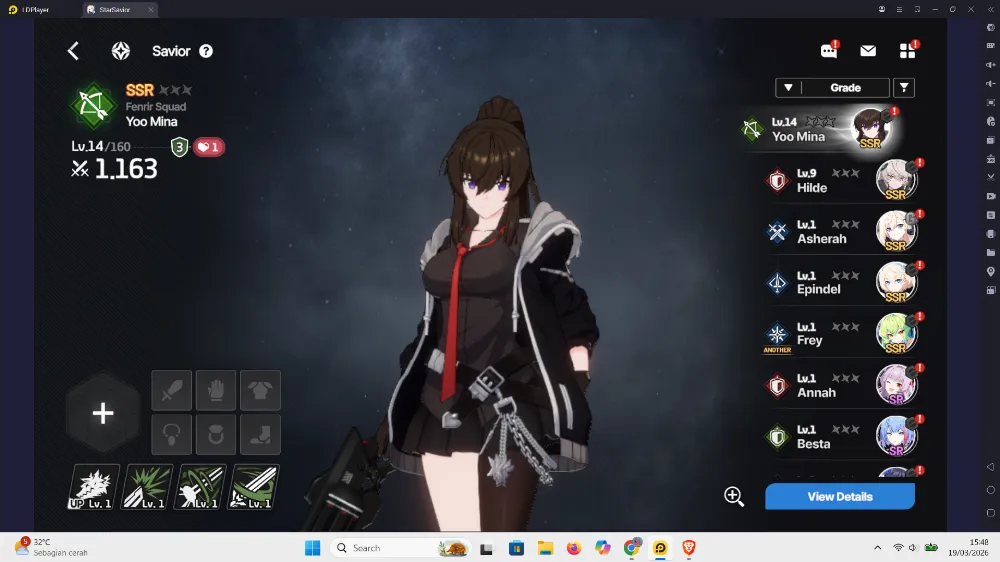Click the red heart affinity badge
The height and width of the screenshot is (562, 1000).
209,147
